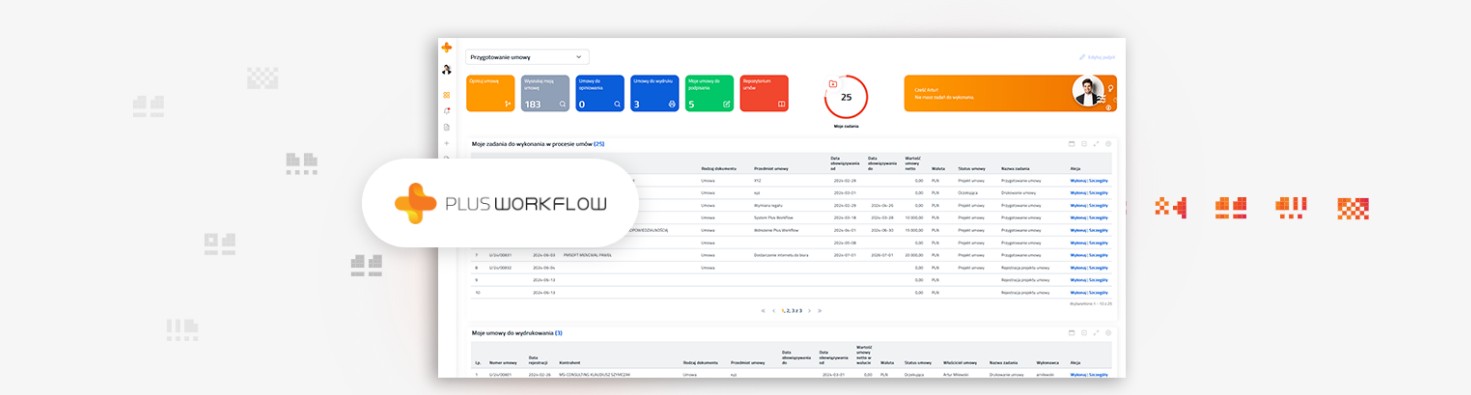1471x395 pixels.
Task: Click Wykonaj | Szczegóły in the System Plus Workflow row
Action: pyautogui.click(x=1089, y=218)
